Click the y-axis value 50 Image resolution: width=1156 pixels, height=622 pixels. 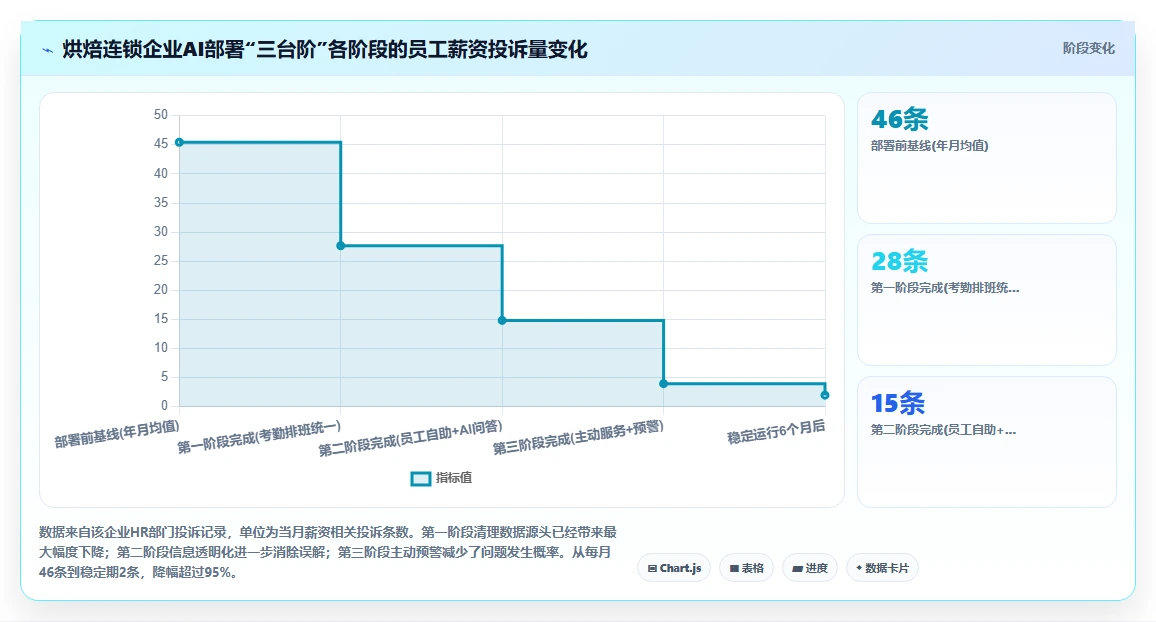coord(161,115)
